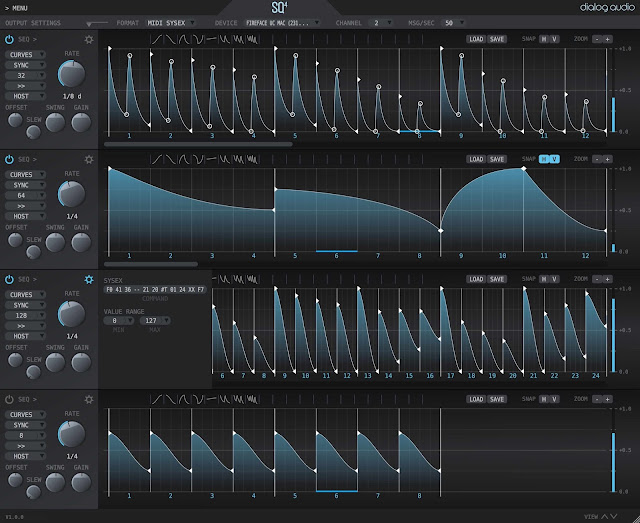Screen dimensions: 640x523
Task: Toggle vertical snap V in first sequencer
Action: click(554, 39)
